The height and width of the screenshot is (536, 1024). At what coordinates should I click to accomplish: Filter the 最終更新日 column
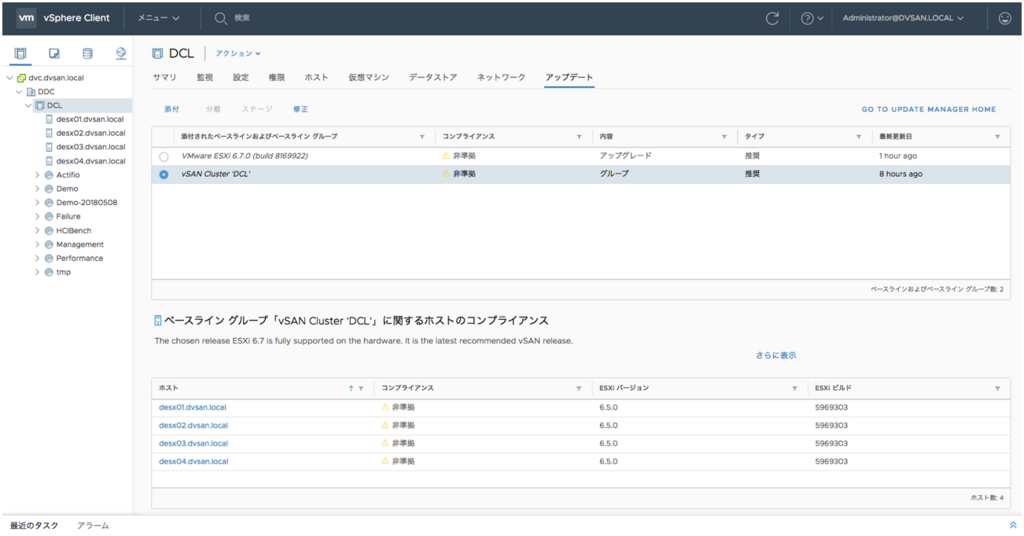point(997,137)
